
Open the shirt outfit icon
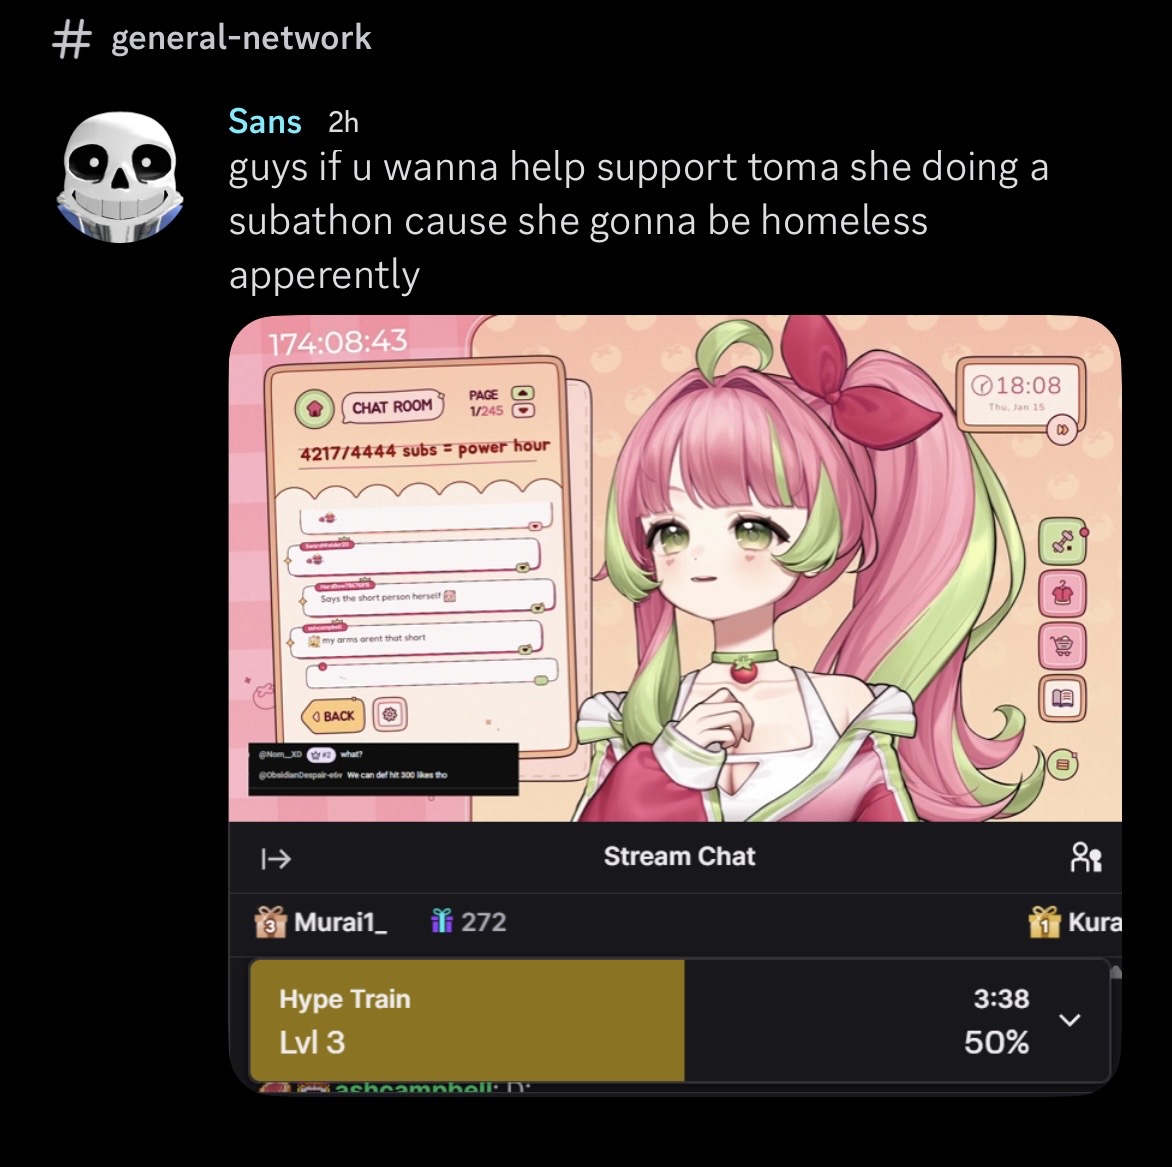1062,594
